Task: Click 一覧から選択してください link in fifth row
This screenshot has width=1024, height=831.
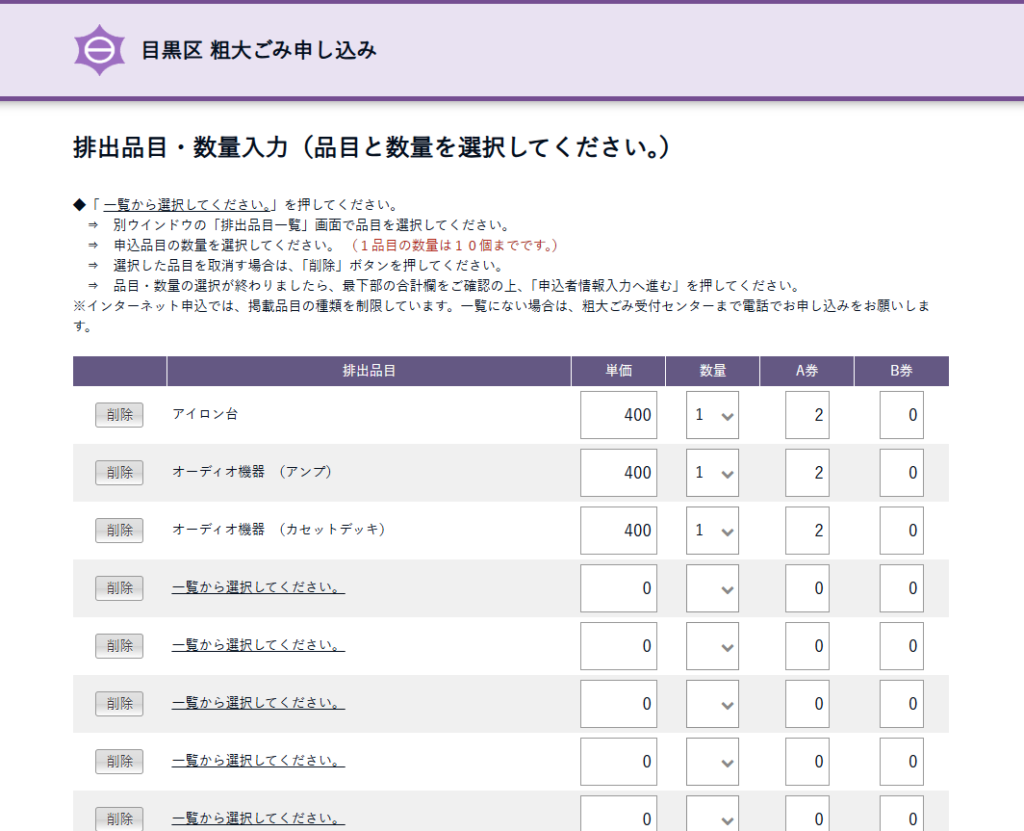Action: tap(258, 646)
